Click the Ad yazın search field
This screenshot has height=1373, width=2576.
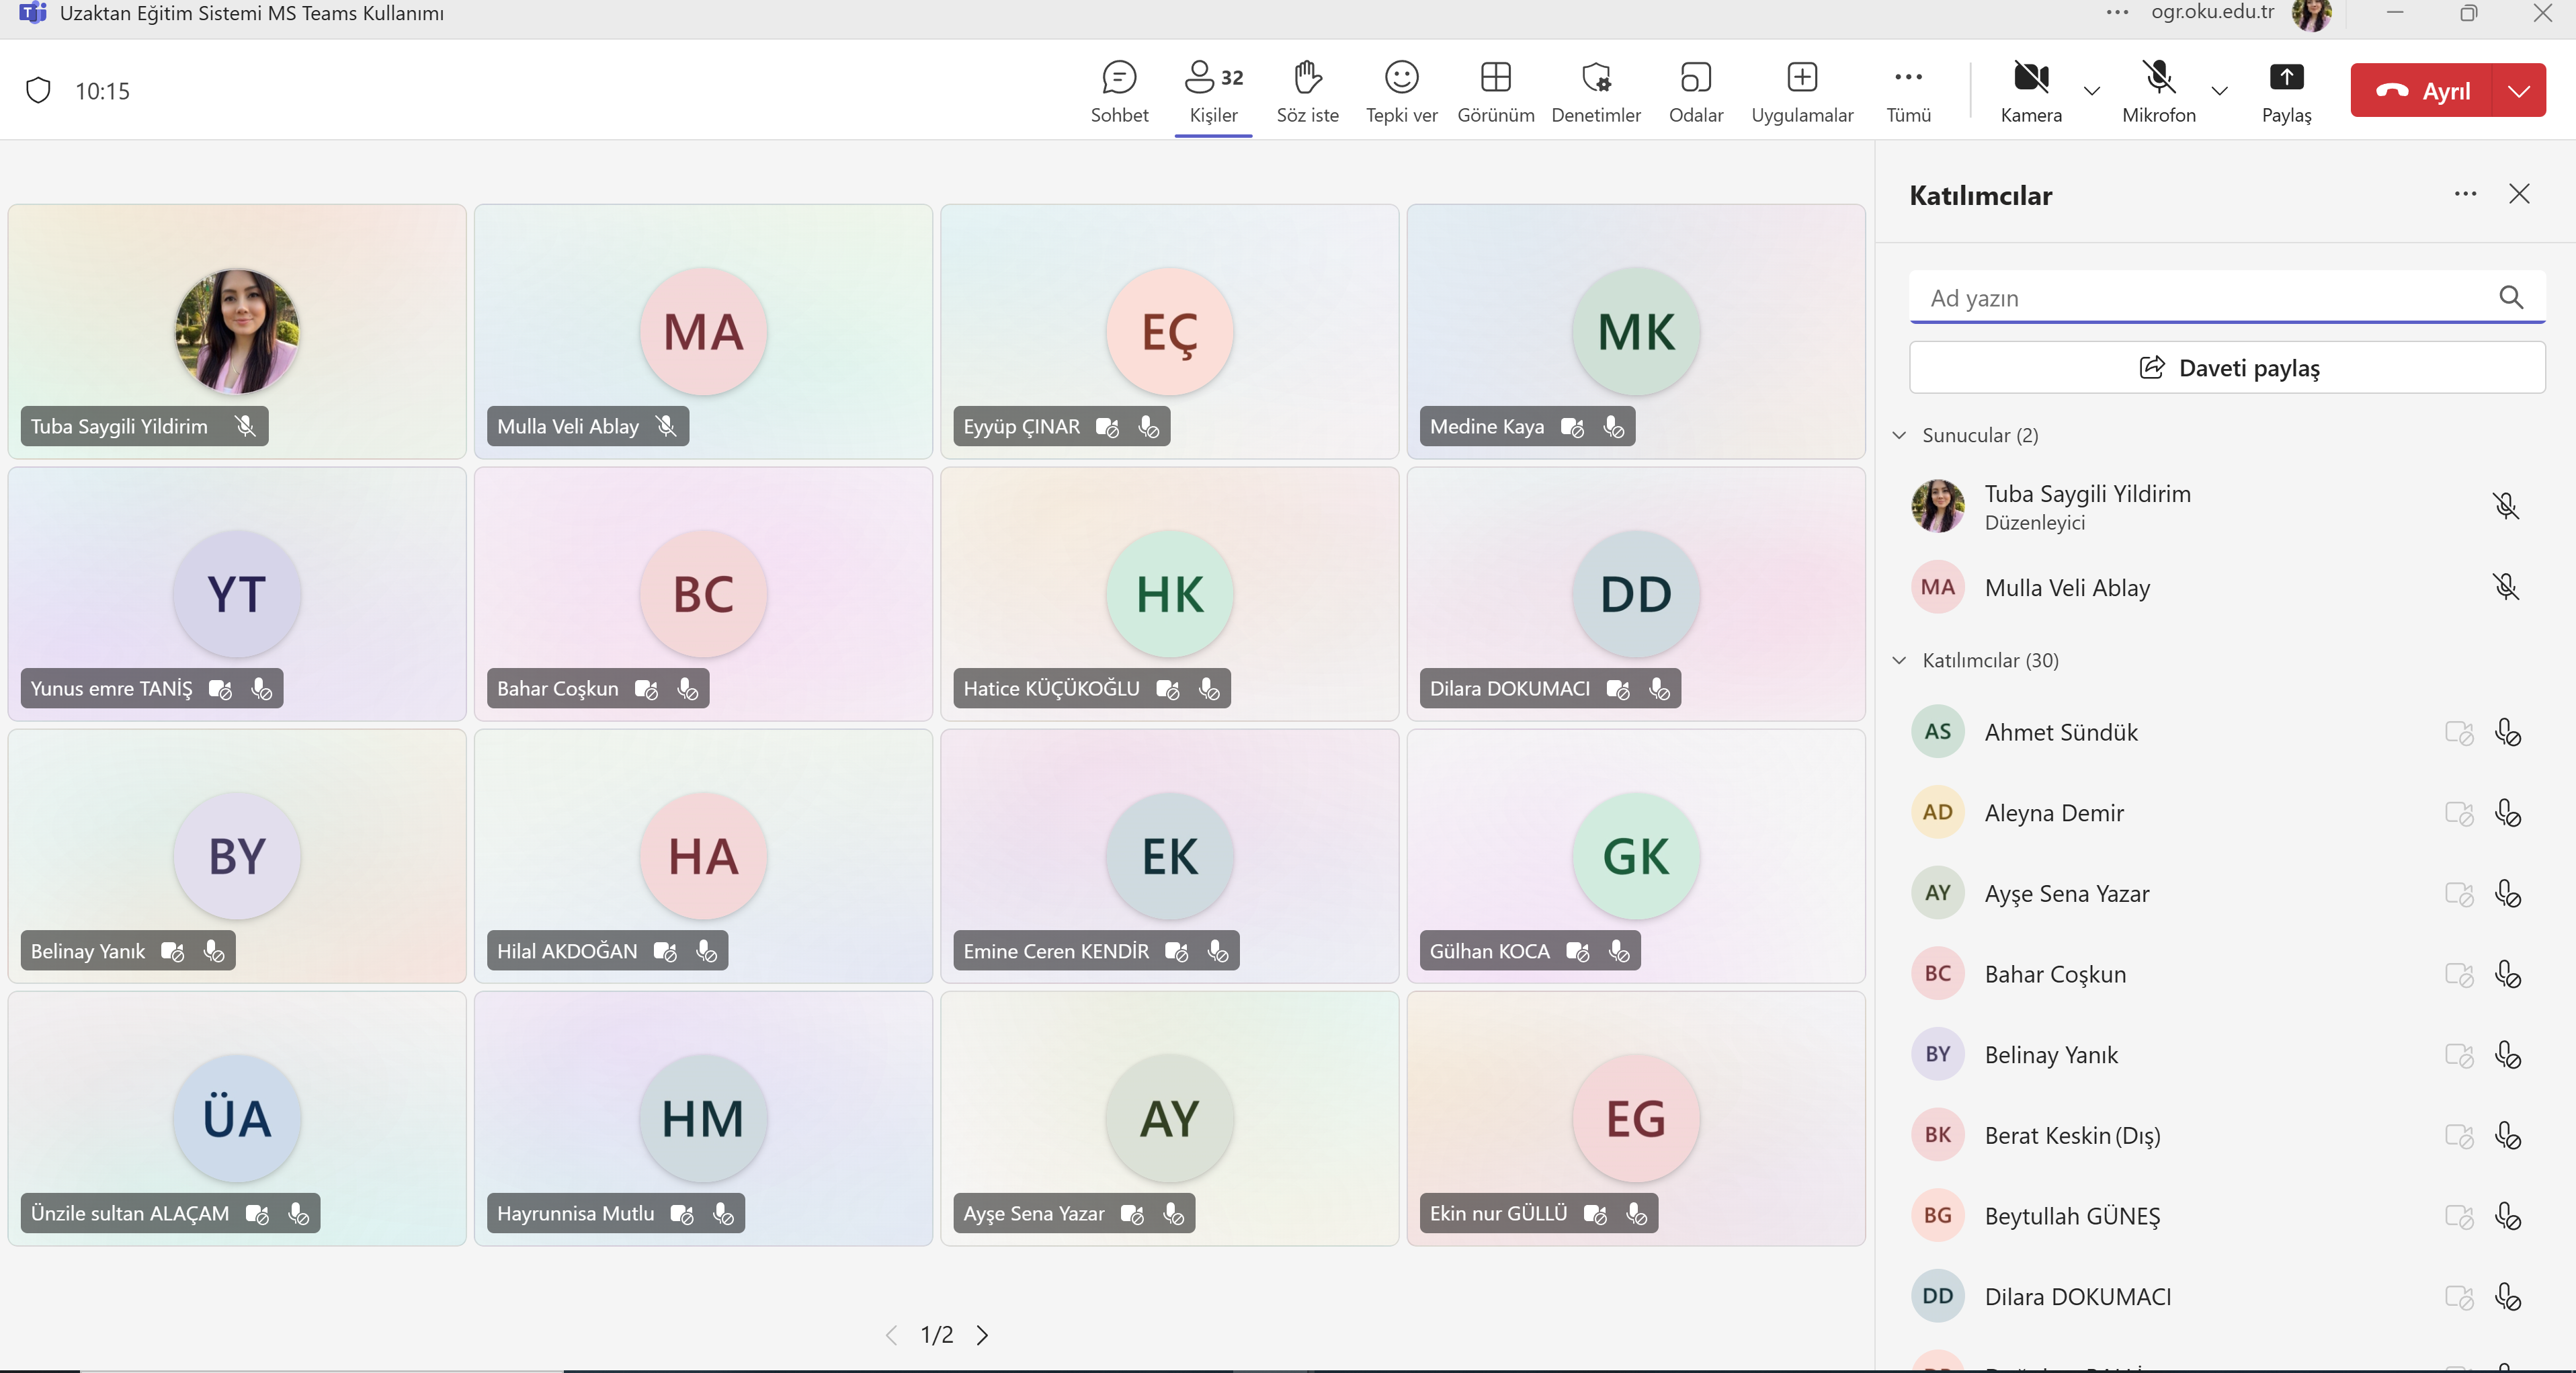2200,298
